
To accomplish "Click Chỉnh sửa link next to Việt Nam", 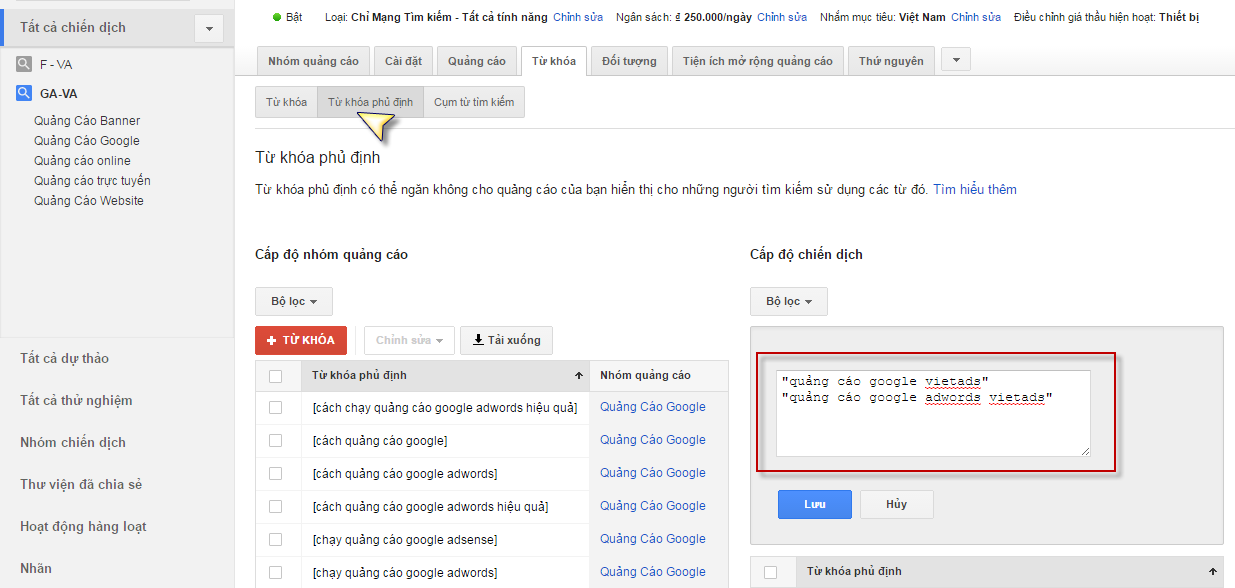I will click(x=976, y=17).
